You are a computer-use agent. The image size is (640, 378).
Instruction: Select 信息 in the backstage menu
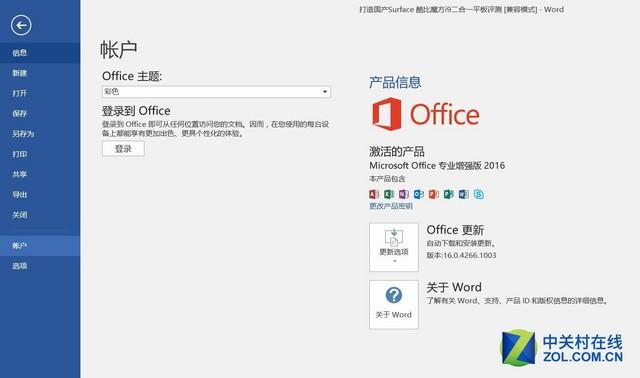40,53
